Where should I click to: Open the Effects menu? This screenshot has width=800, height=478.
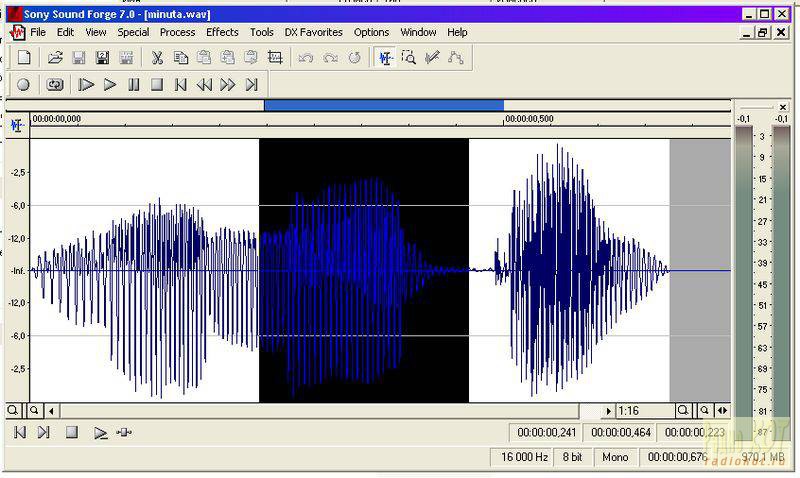(x=222, y=32)
